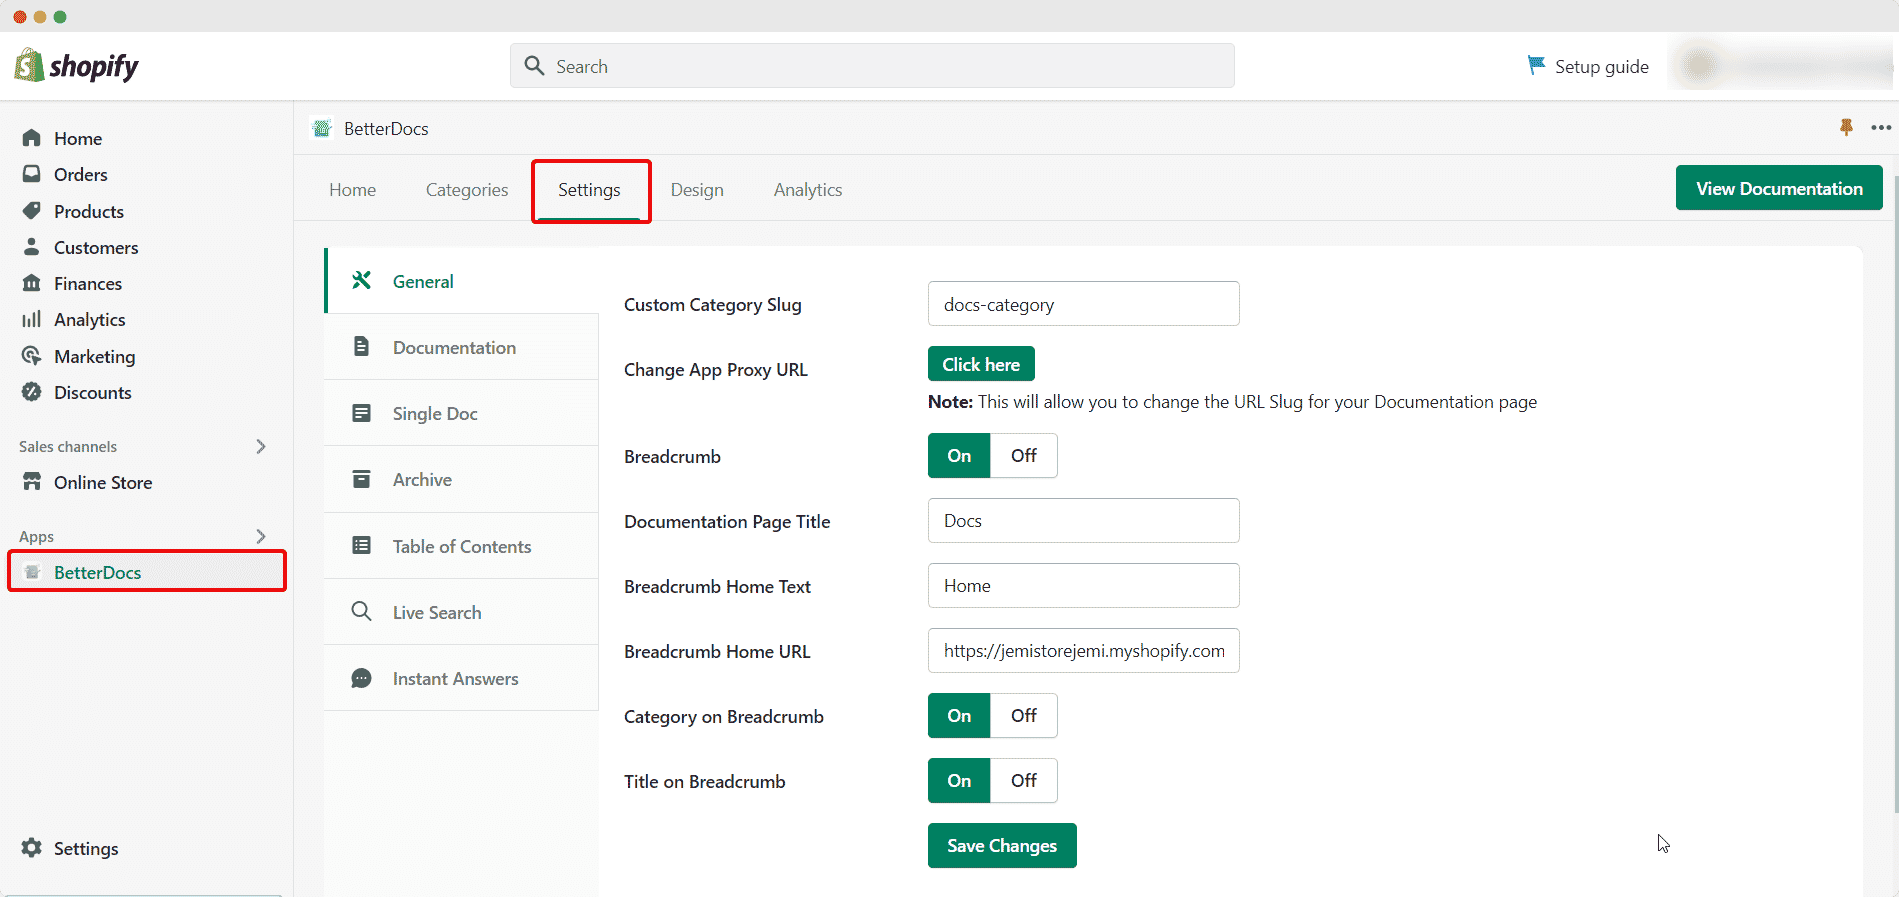The image size is (1899, 897).
Task: Pin the BetterDocs app with pin icon
Action: coord(1846,127)
